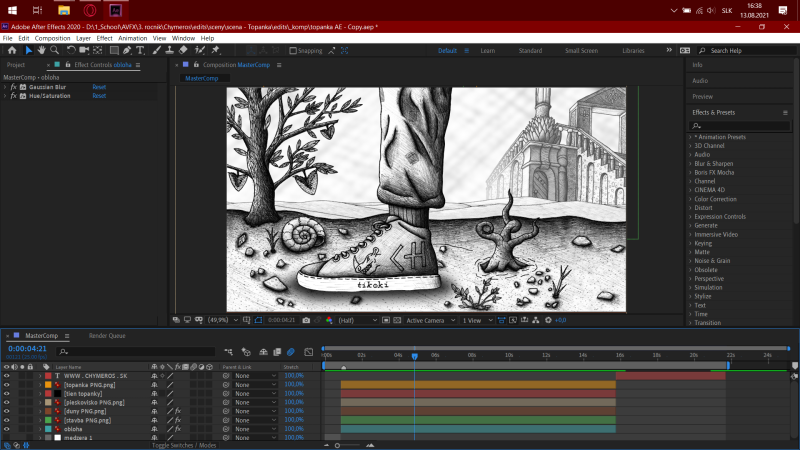Open the Composition menu
Image resolution: width=800 pixels, height=450 pixels.
53,38
